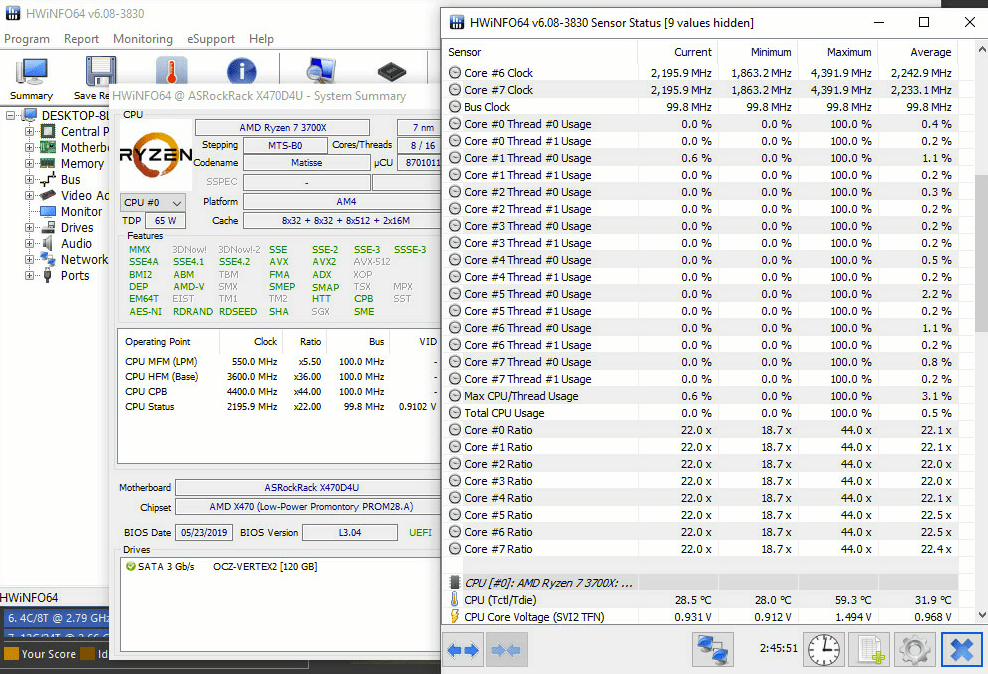Open the CPU #0 selector dropdown
Image resolution: width=988 pixels, height=674 pixels.
152,202
